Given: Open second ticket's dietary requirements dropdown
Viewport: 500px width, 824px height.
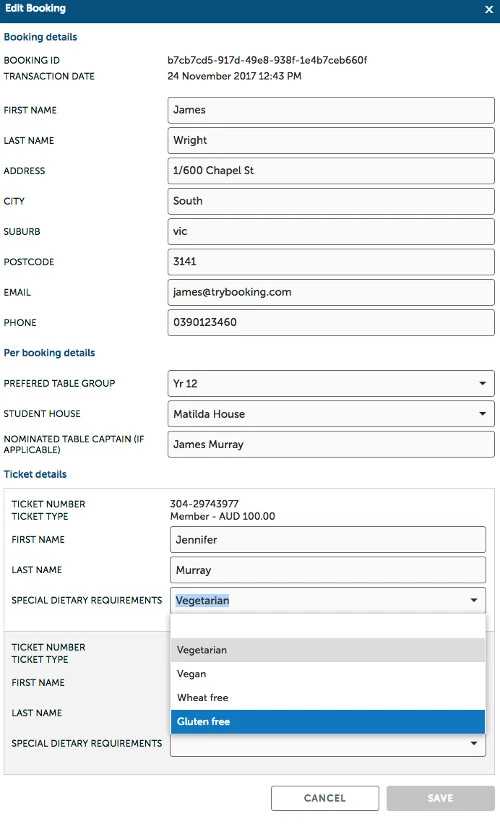Looking at the screenshot, I should click(x=328, y=743).
